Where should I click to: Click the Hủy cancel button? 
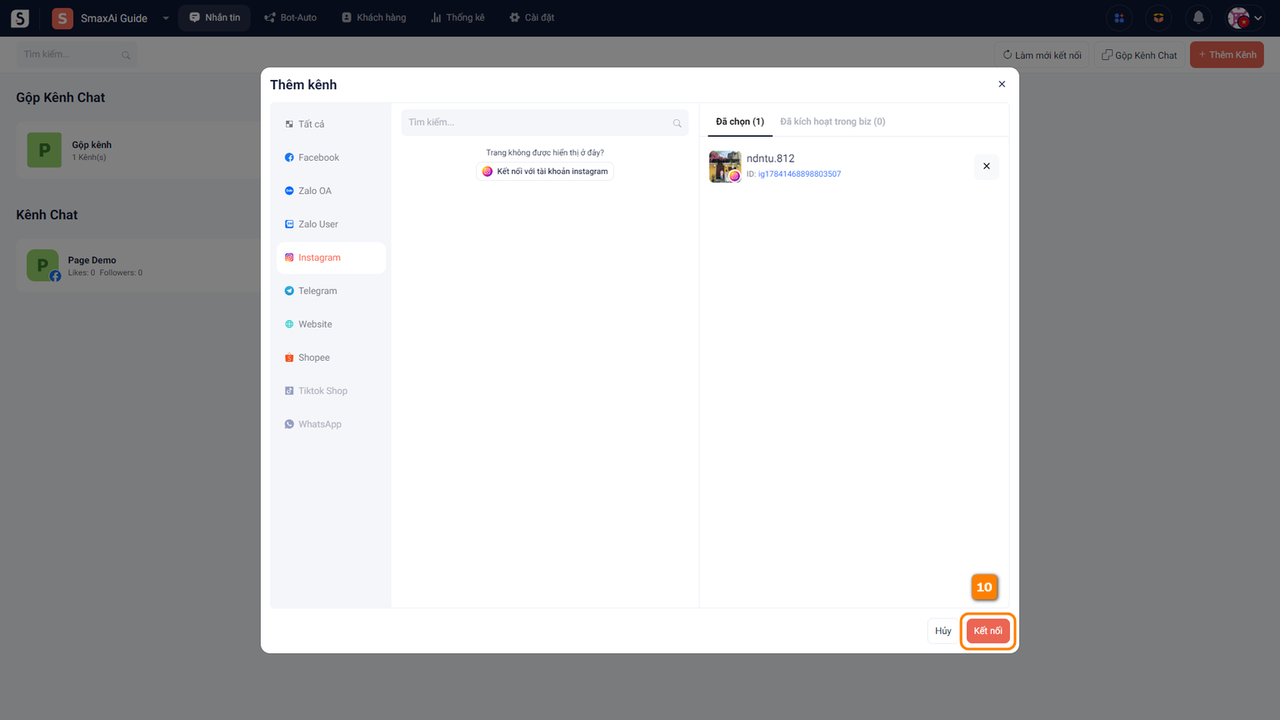pyautogui.click(x=943, y=631)
